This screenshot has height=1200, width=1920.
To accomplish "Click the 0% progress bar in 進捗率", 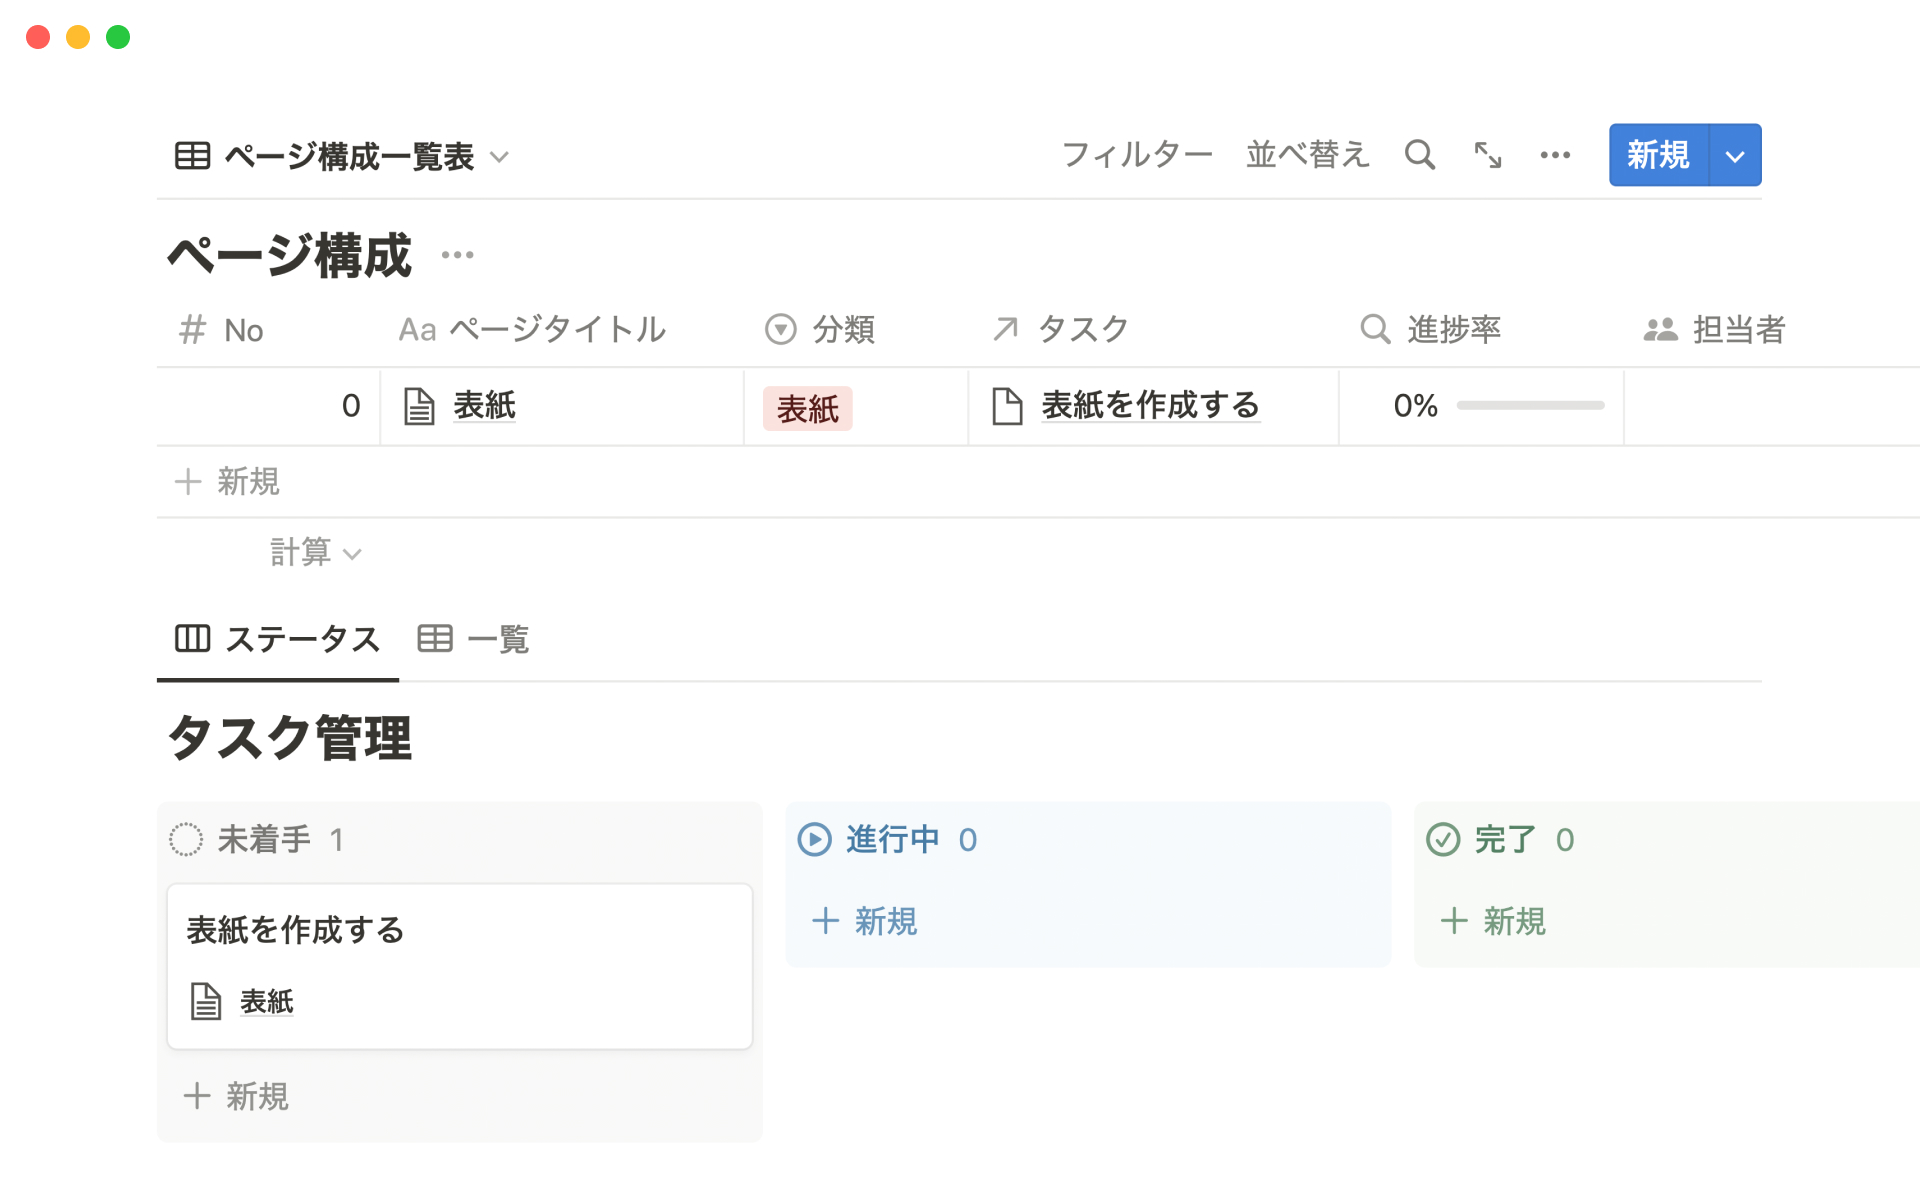I will pyautogui.click(x=1530, y=406).
